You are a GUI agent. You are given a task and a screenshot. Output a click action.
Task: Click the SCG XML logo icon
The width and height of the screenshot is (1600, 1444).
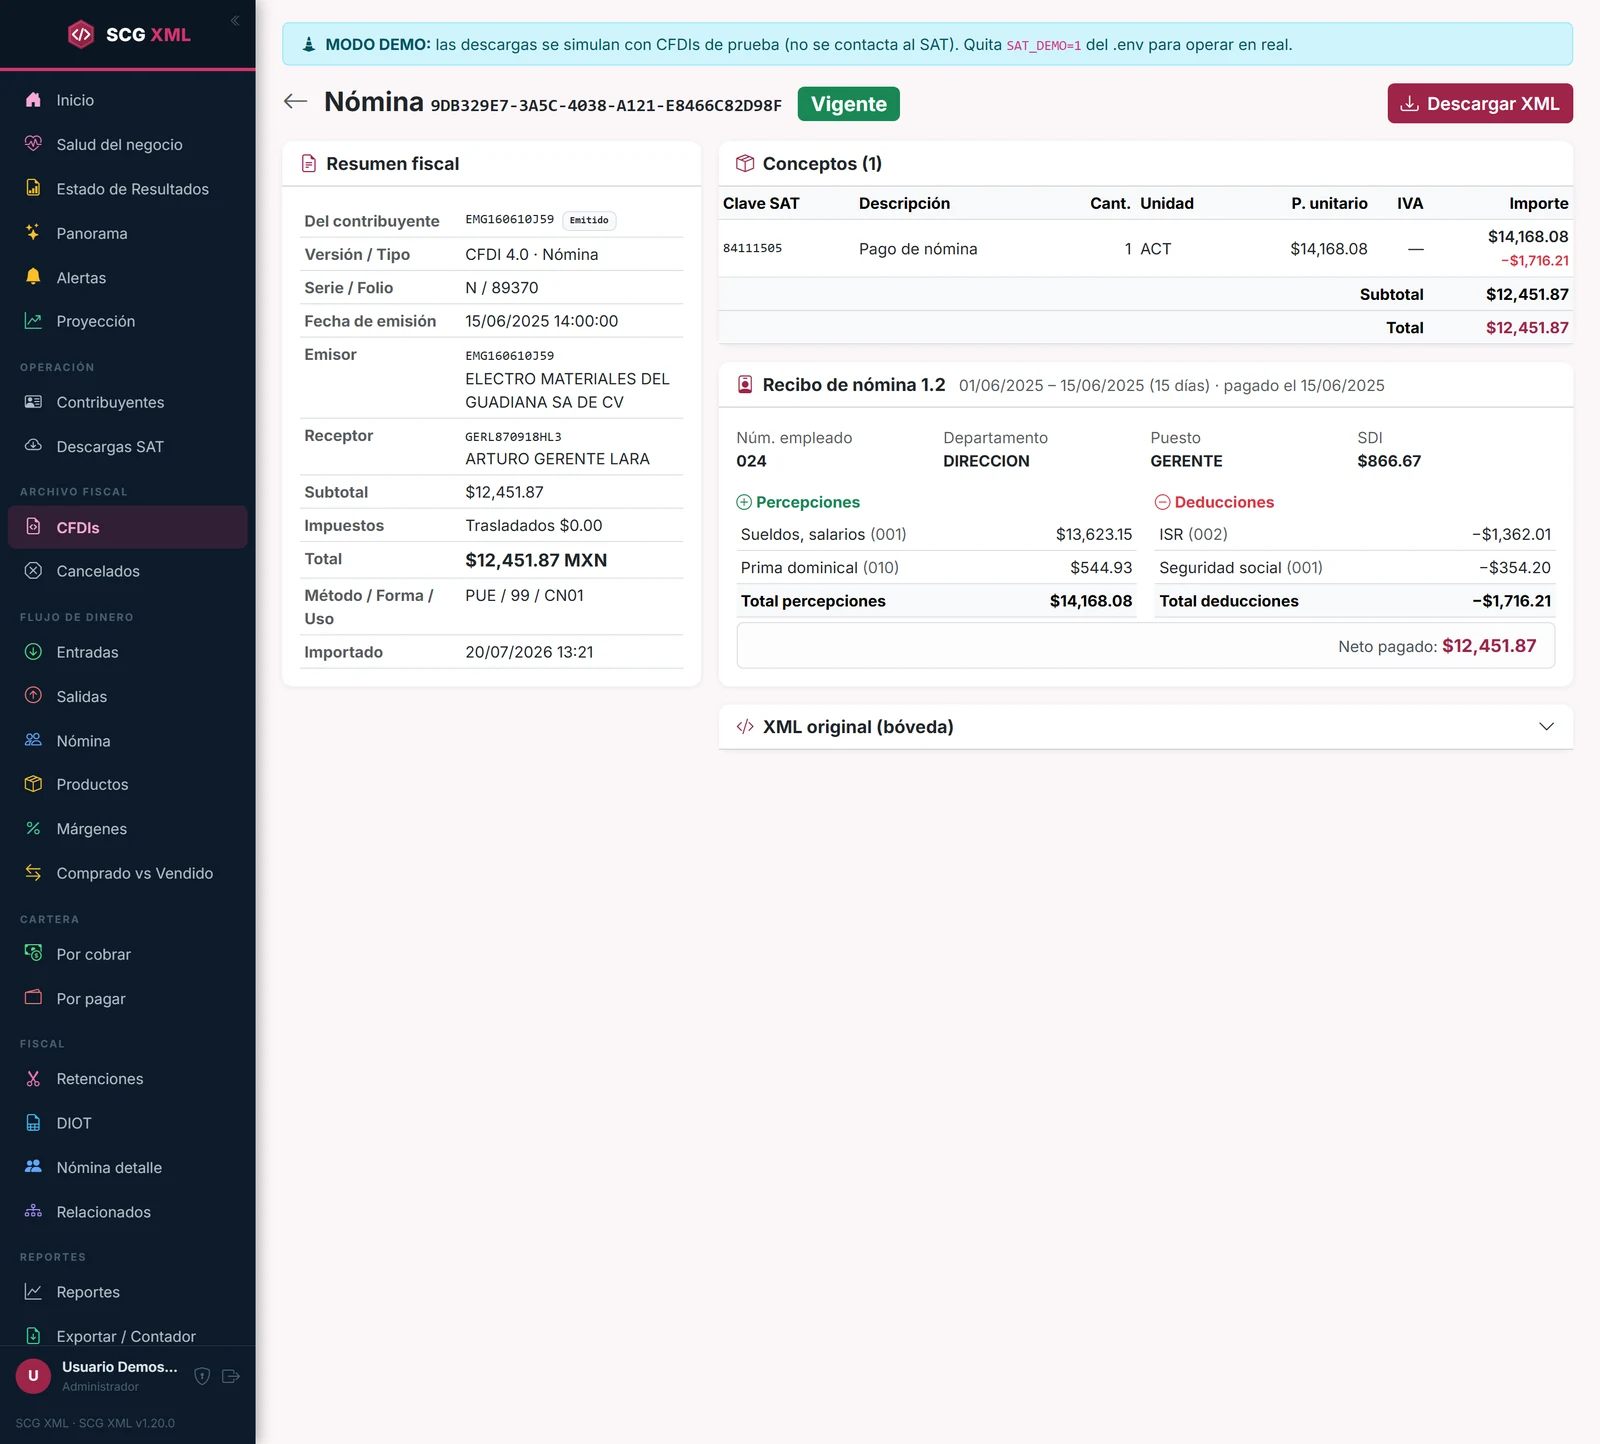point(81,34)
